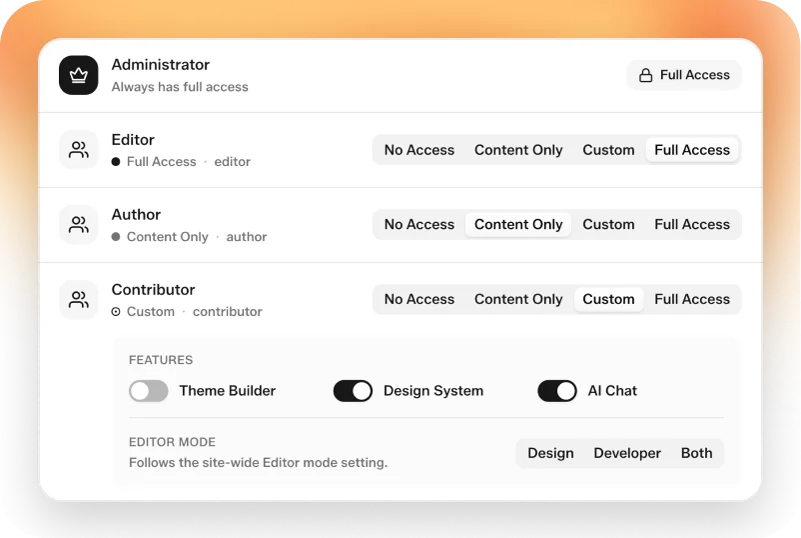Click the Author role title
This screenshot has height=538, width=801.
pos(136,215)
